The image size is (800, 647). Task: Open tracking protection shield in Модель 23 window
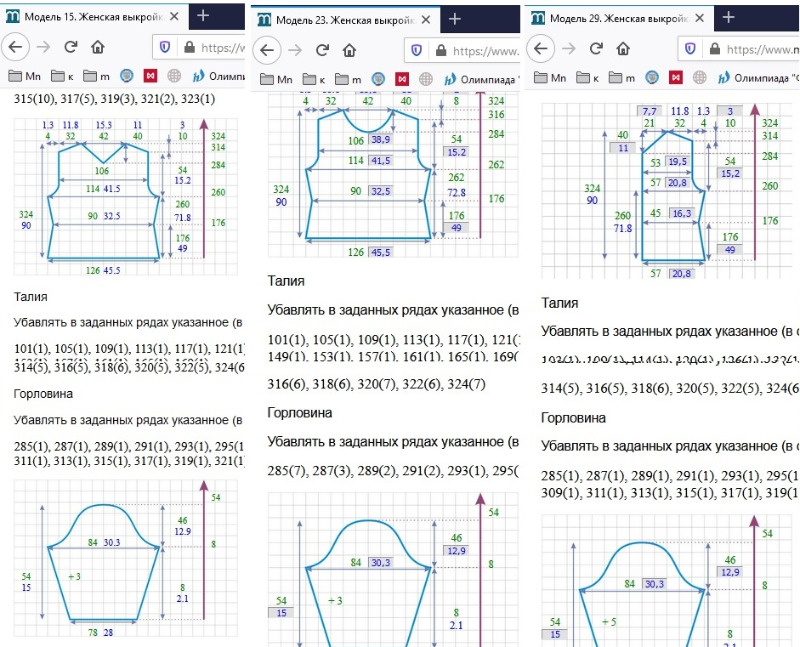pos(414,50)
